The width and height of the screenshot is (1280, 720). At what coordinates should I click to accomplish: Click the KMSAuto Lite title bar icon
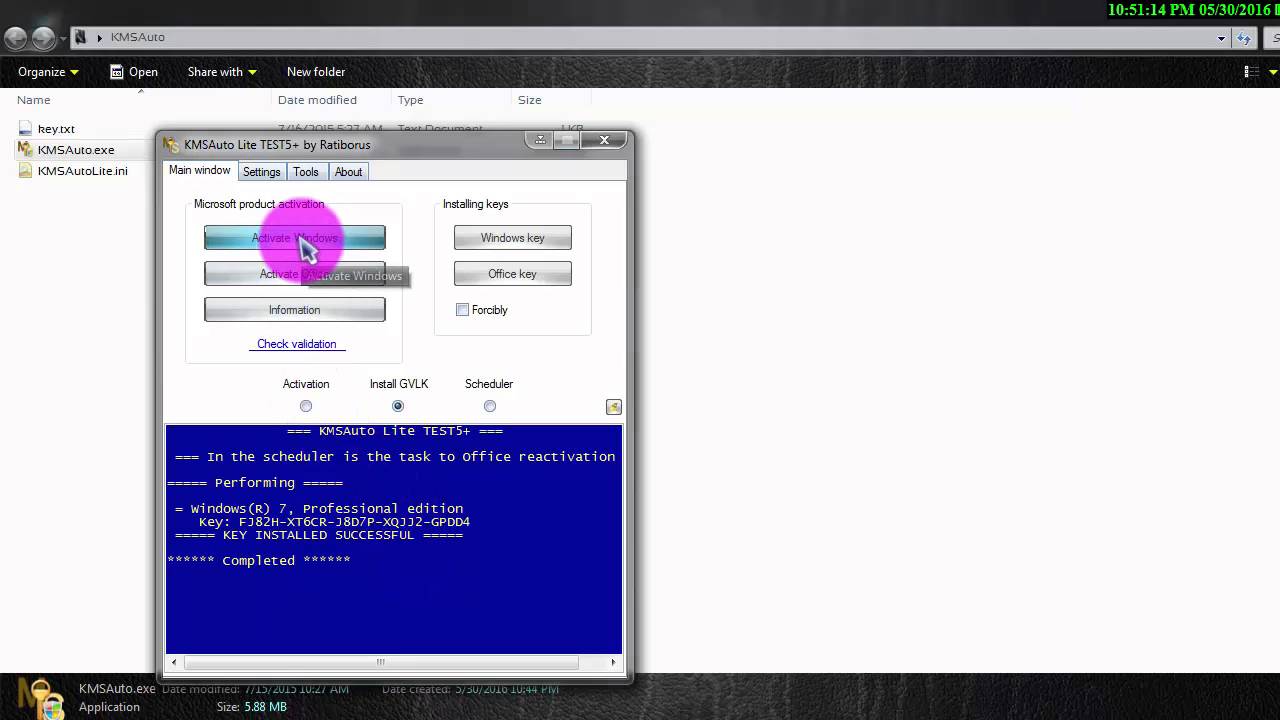point(171,144)
